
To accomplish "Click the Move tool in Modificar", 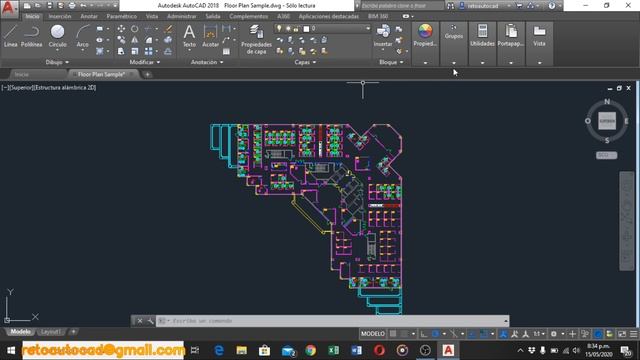I will pyautogui.click(x=121, y=29).
